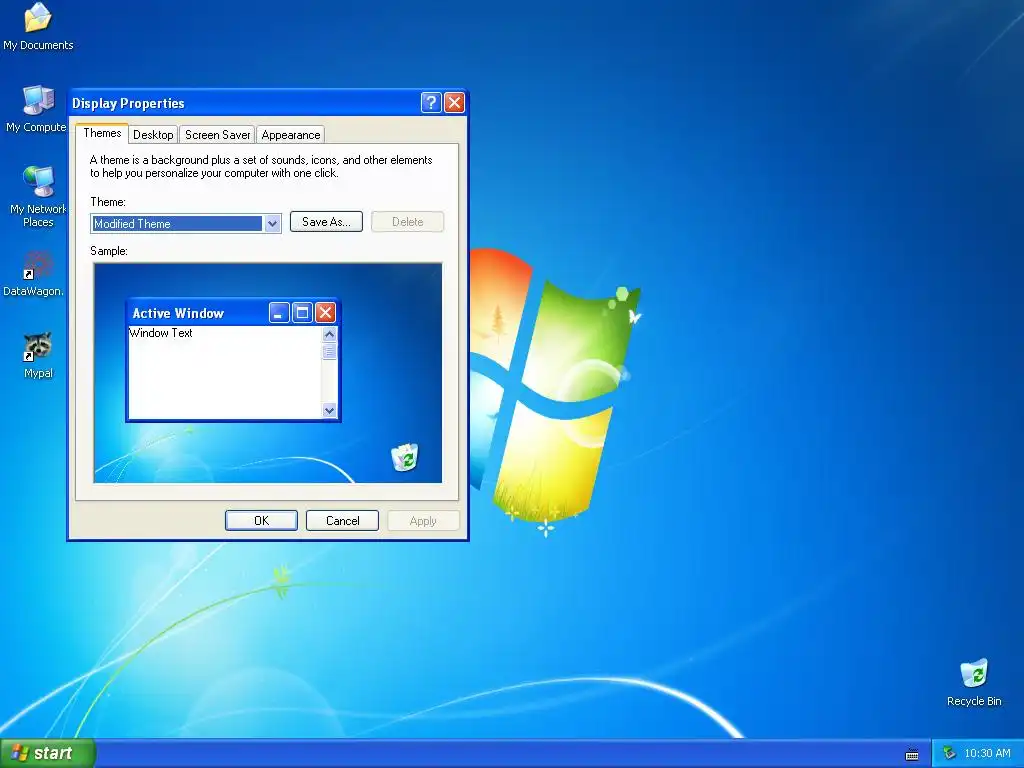
Task: Switch to the Screen Saver tab
Action: pyautogui.click(x=217, y=135)
